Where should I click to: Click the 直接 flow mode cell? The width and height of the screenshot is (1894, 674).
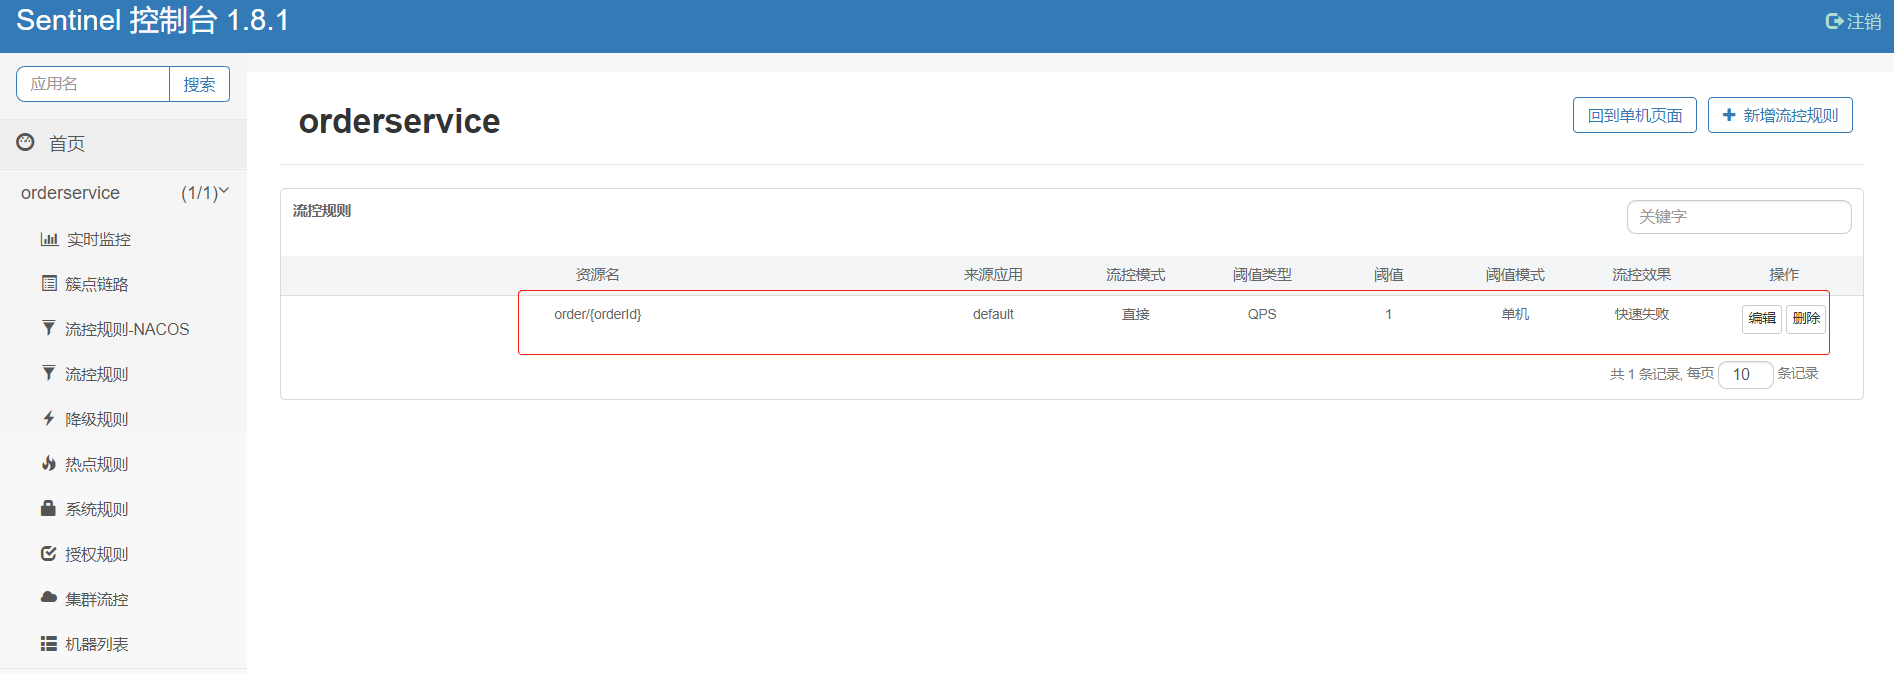click(1136, 314)
